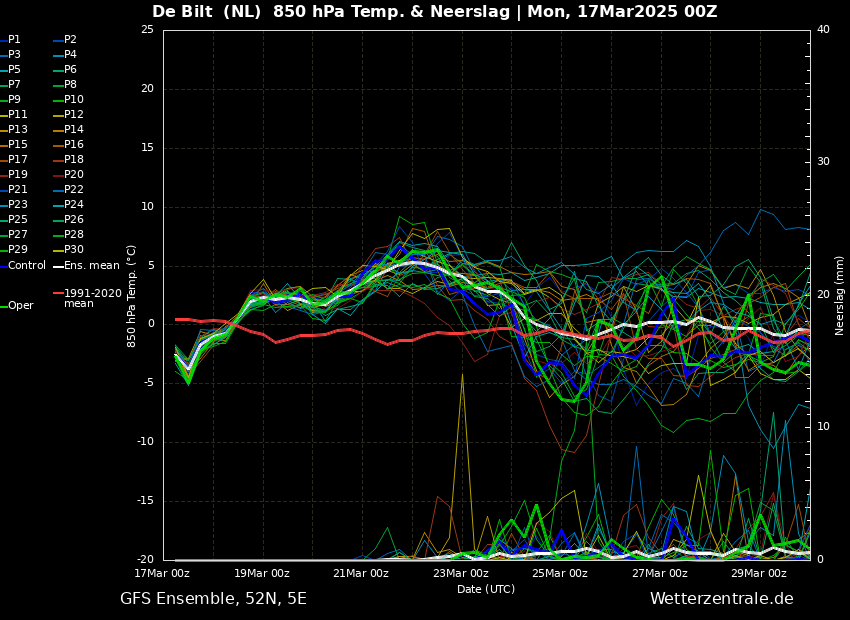The height and width of the screenshot is (620, 850).
Task: Click the P30 legend entry
Action: (74, 250)
